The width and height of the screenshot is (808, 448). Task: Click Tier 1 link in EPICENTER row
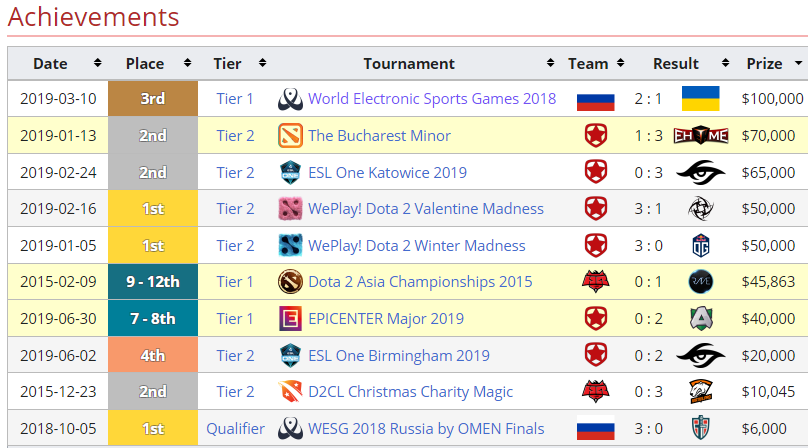click(235, 319)
